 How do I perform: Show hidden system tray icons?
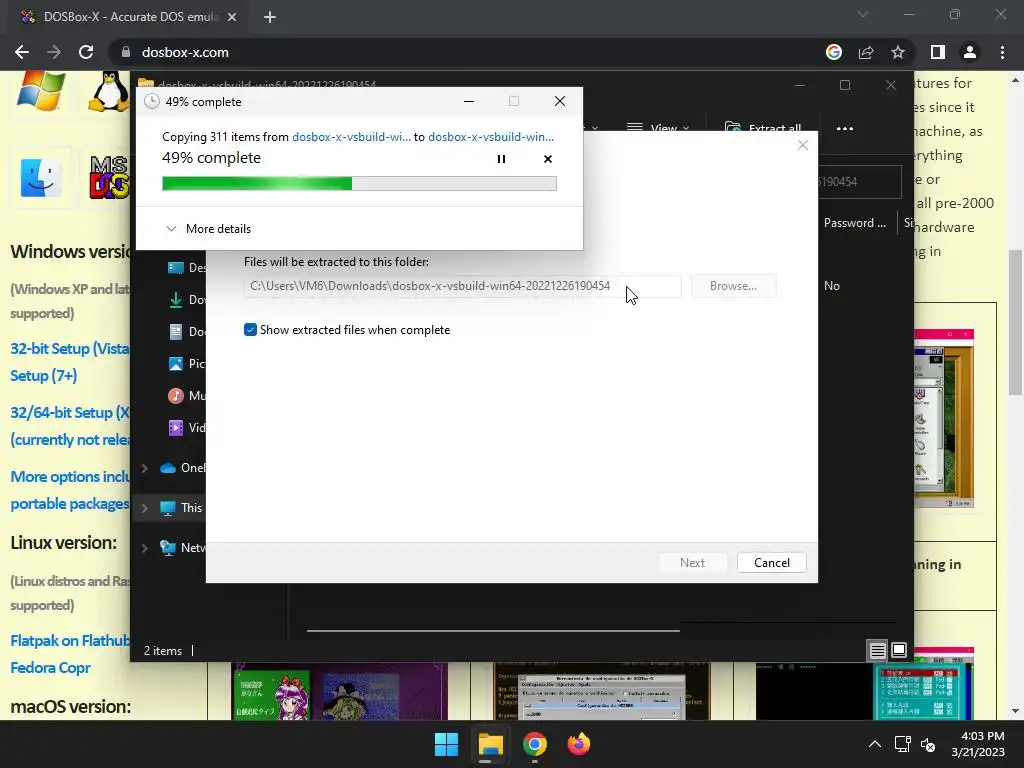[874, 744]
